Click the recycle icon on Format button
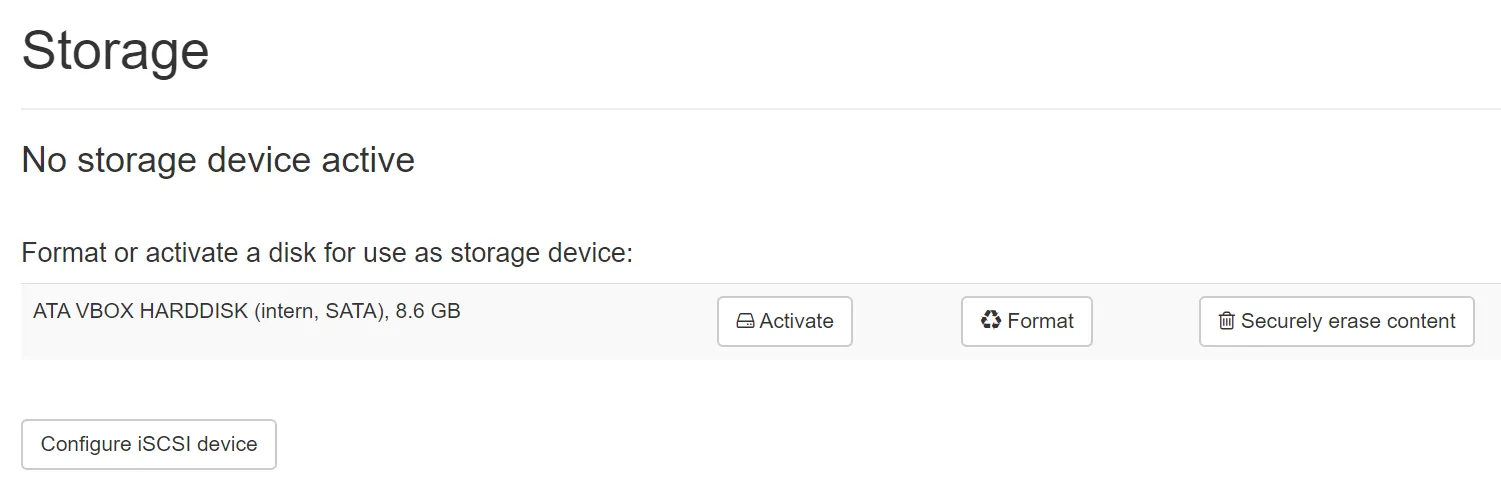1501x488 pixels. click(991, 321)
